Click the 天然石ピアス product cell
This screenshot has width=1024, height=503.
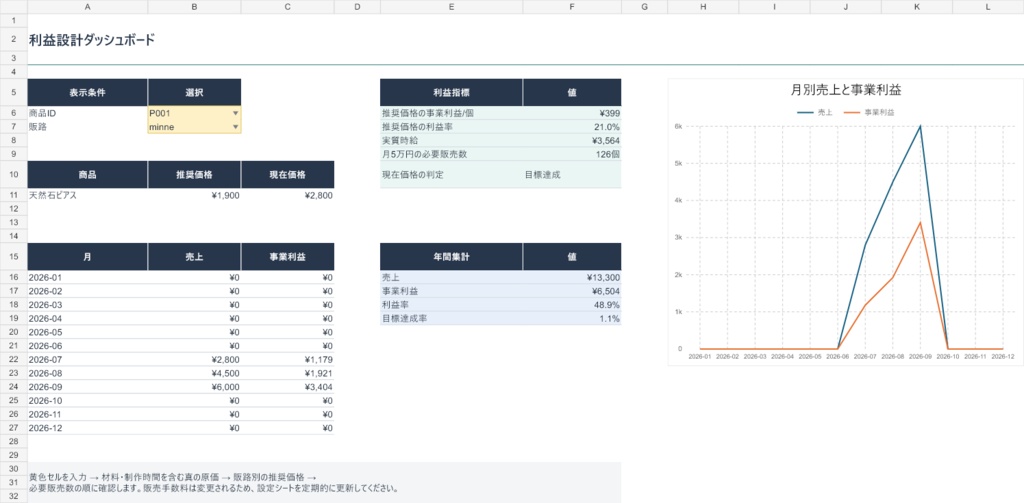[88, 195]
